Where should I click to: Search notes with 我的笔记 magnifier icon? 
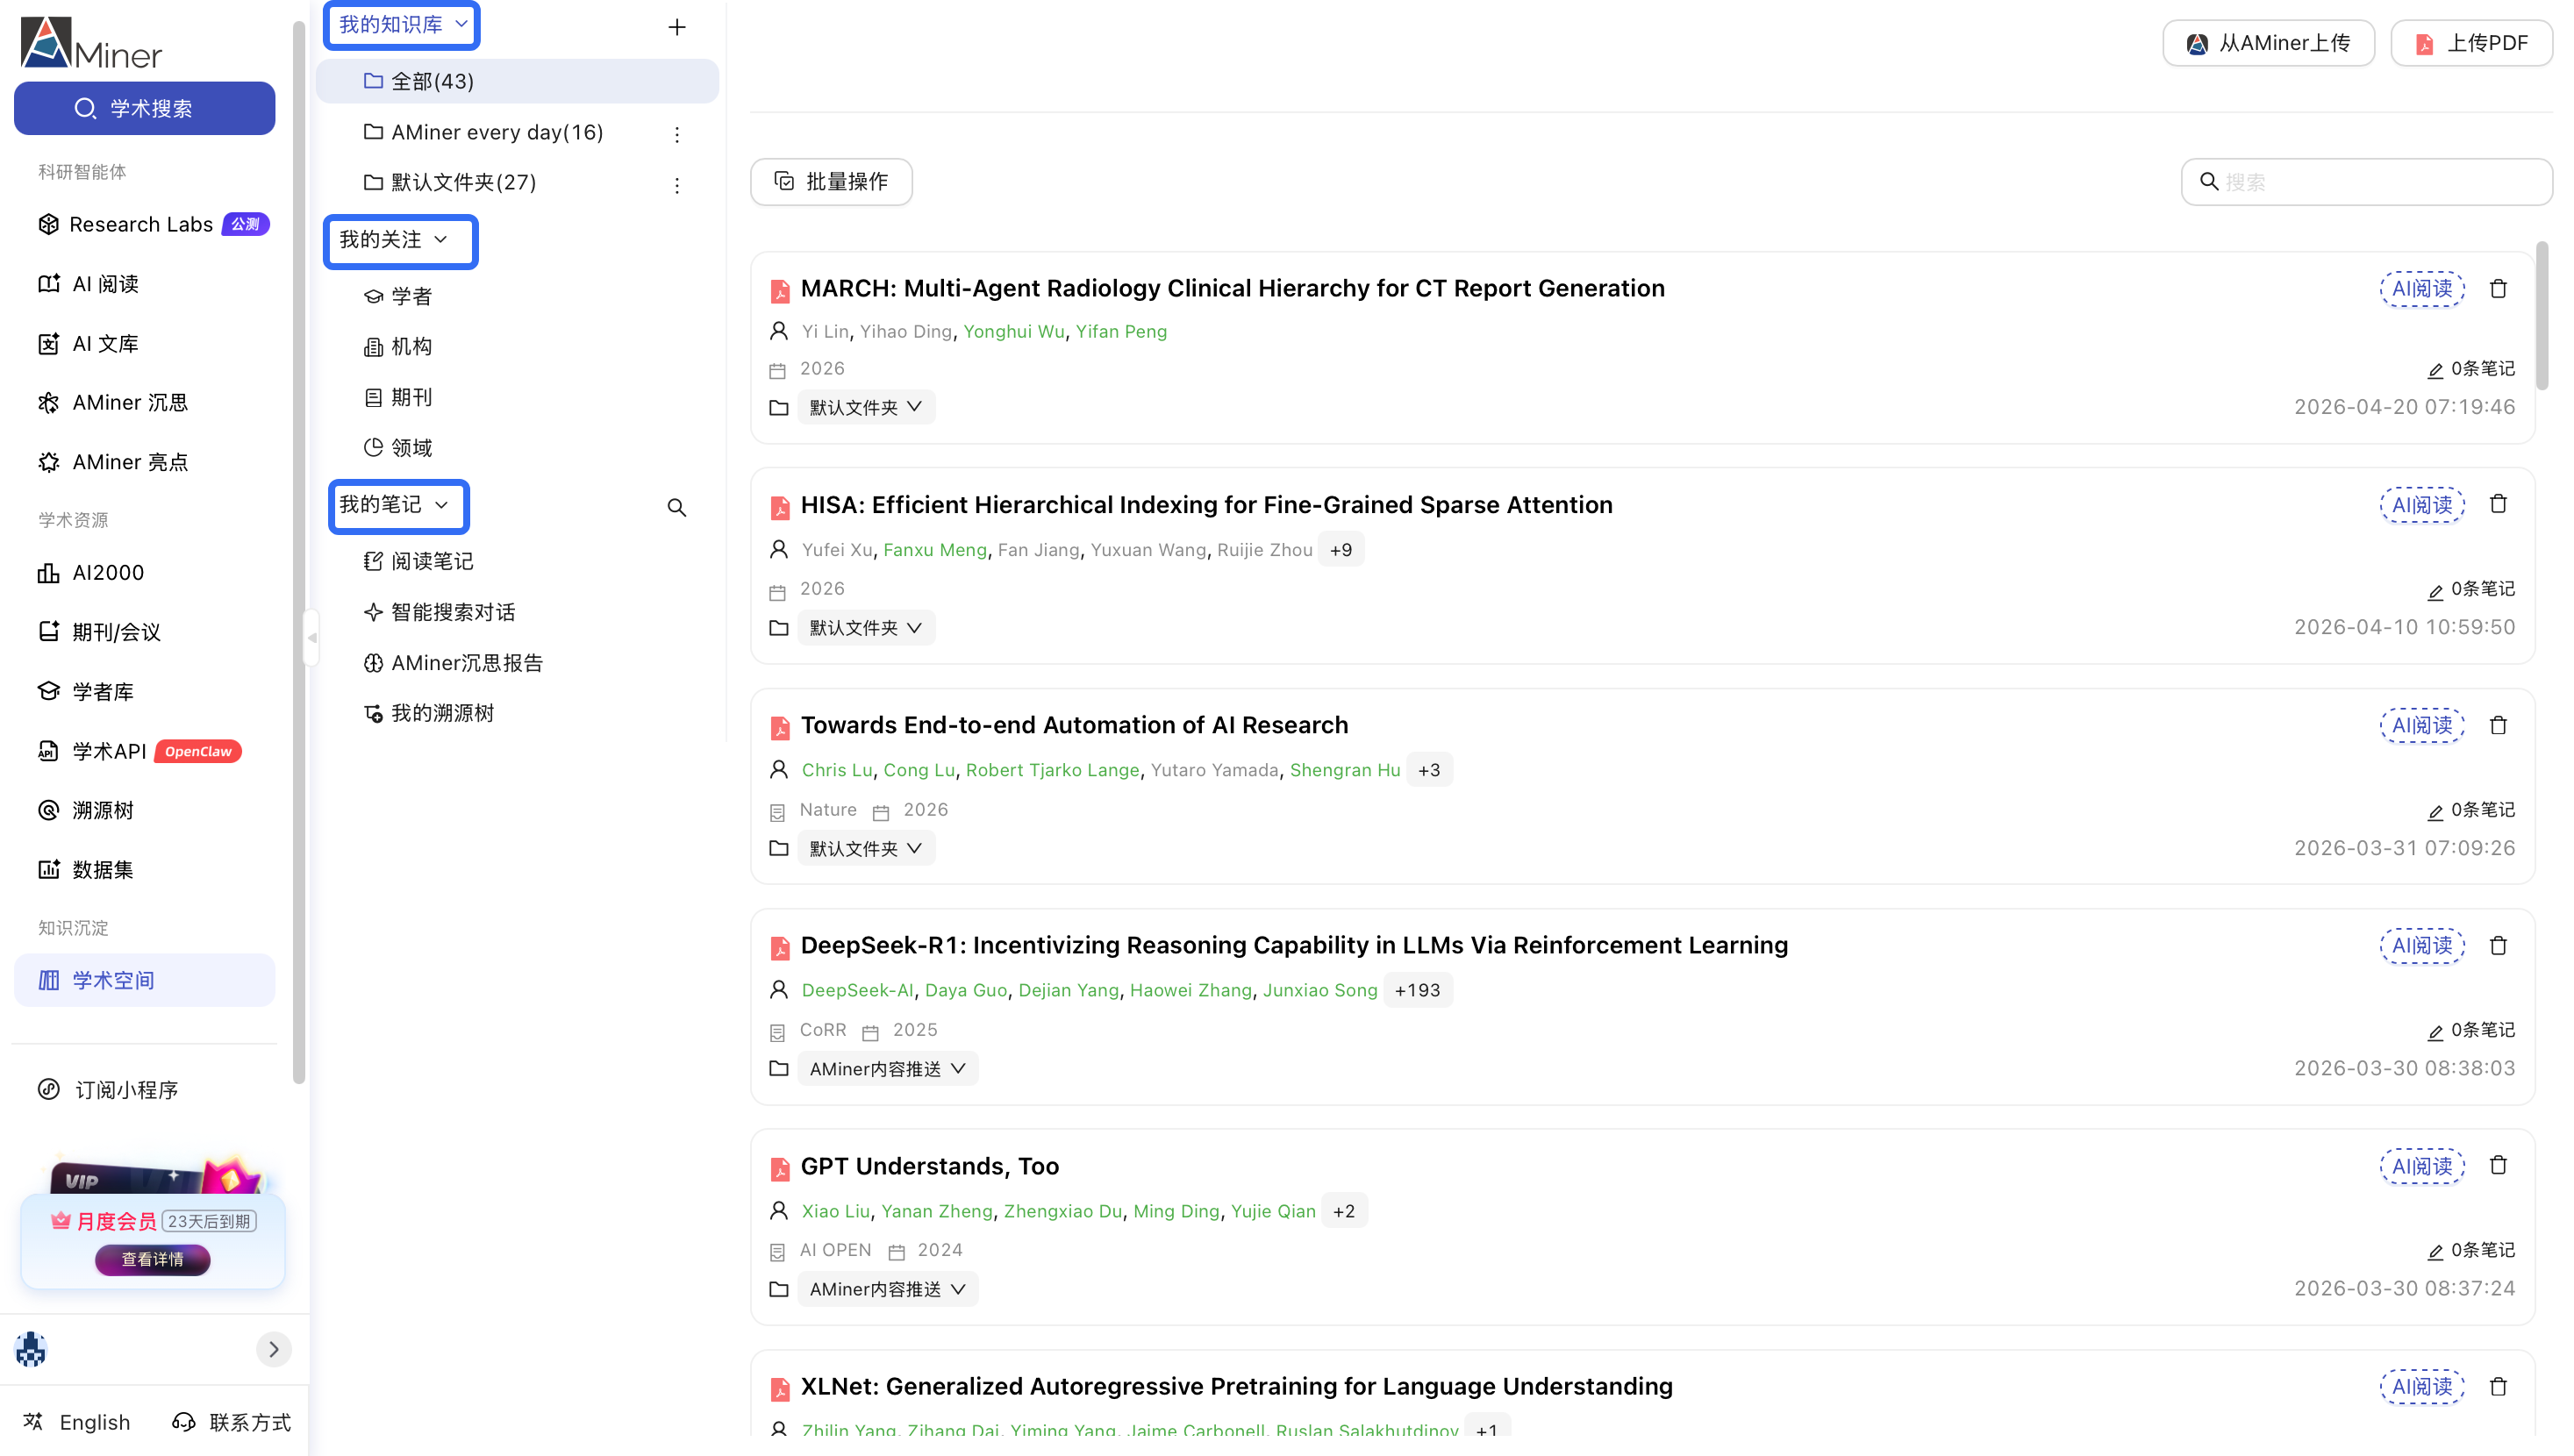[677, 508]
